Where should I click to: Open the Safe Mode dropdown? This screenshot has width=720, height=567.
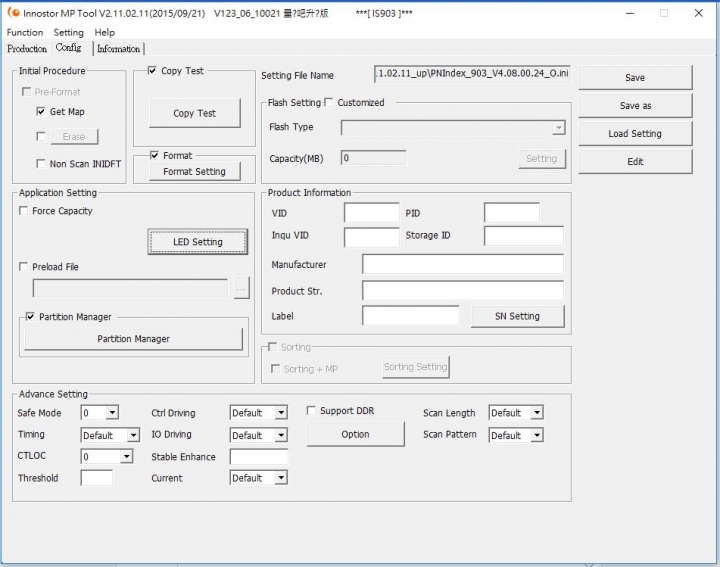click(112, 413)
